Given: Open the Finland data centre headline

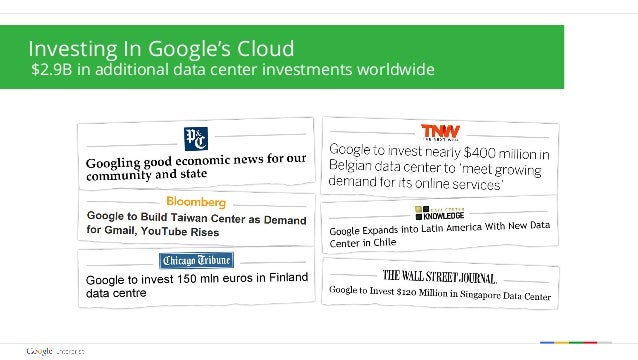Looking at the screenshot, I should [x=197, y=285].
